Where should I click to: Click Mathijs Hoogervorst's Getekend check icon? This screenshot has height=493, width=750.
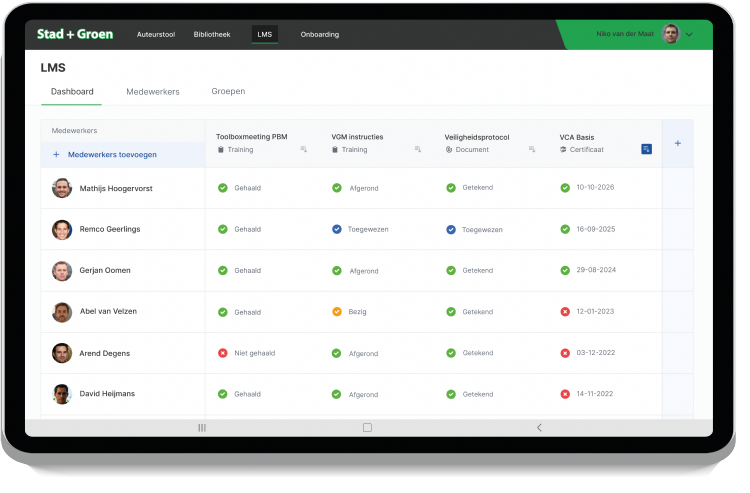(451, 188)
